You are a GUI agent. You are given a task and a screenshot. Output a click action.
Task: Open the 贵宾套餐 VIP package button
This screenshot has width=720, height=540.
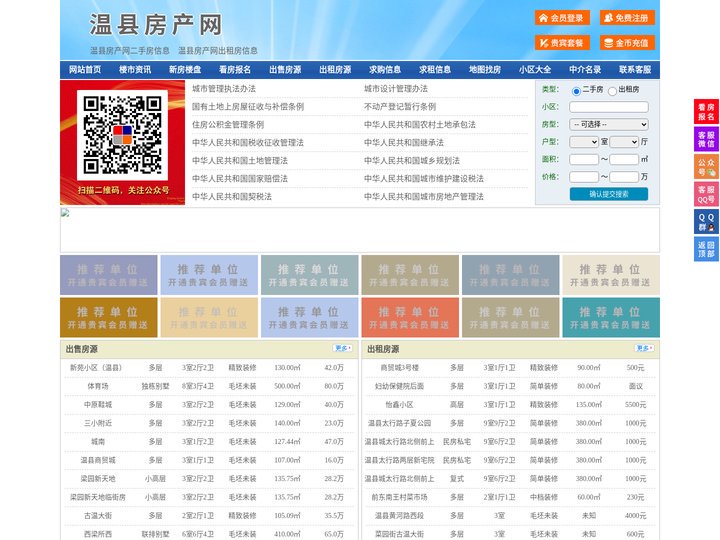(562, 43)
